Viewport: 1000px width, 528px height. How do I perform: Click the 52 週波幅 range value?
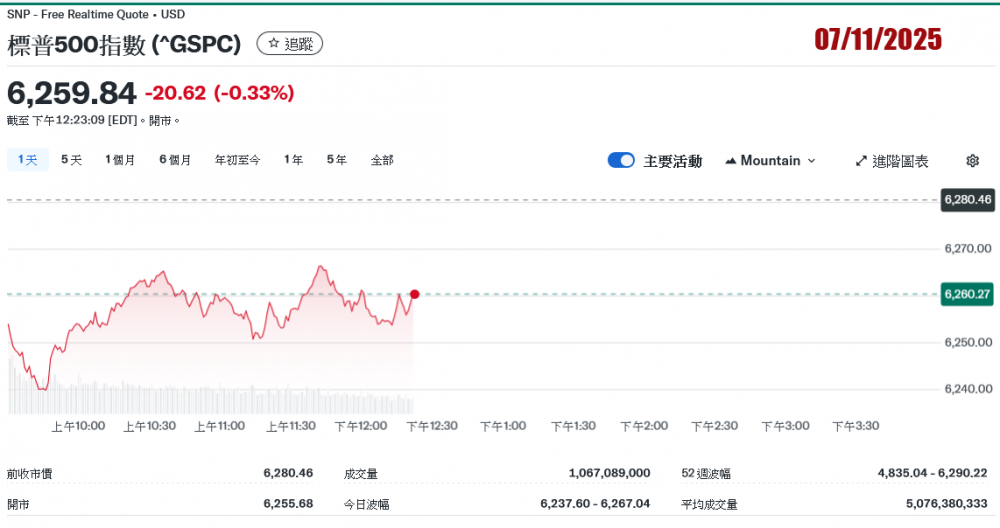tap(930, 473)
